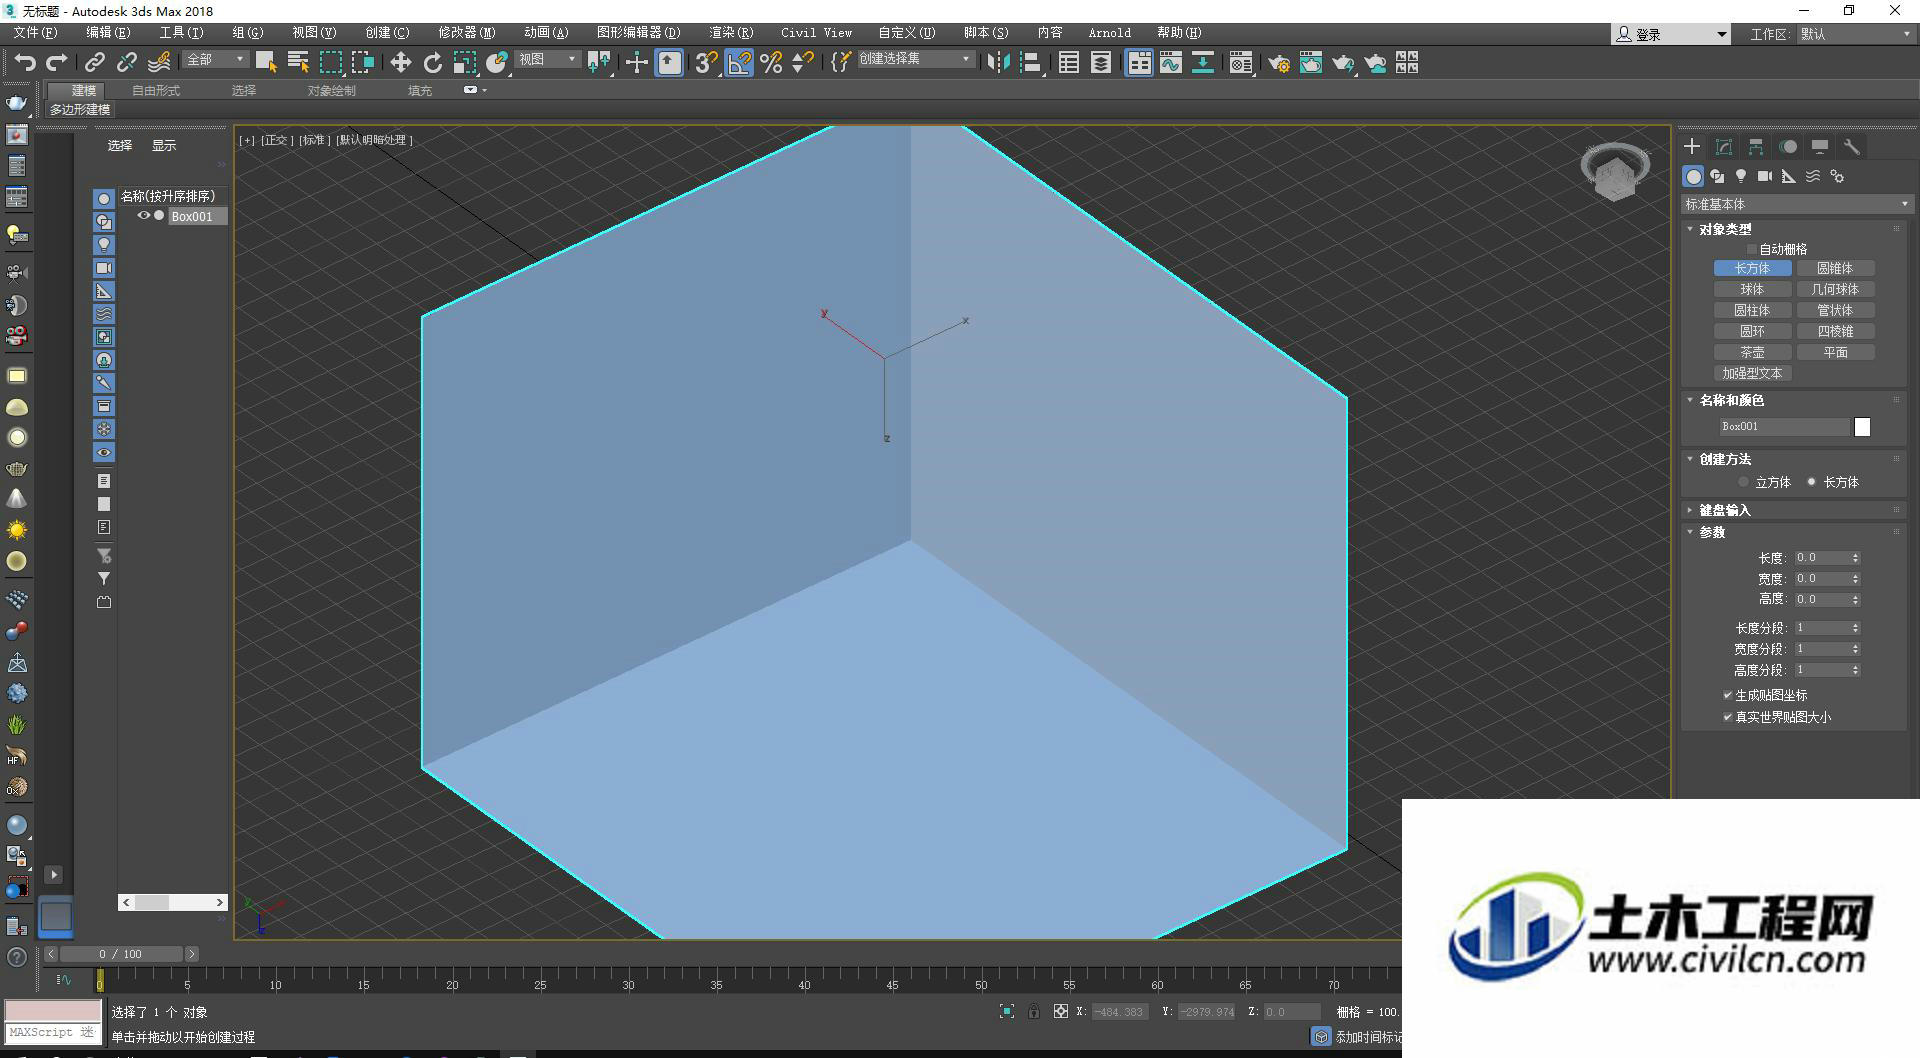
Task: Toggle the Angle Snap icon
Action: 739,62
